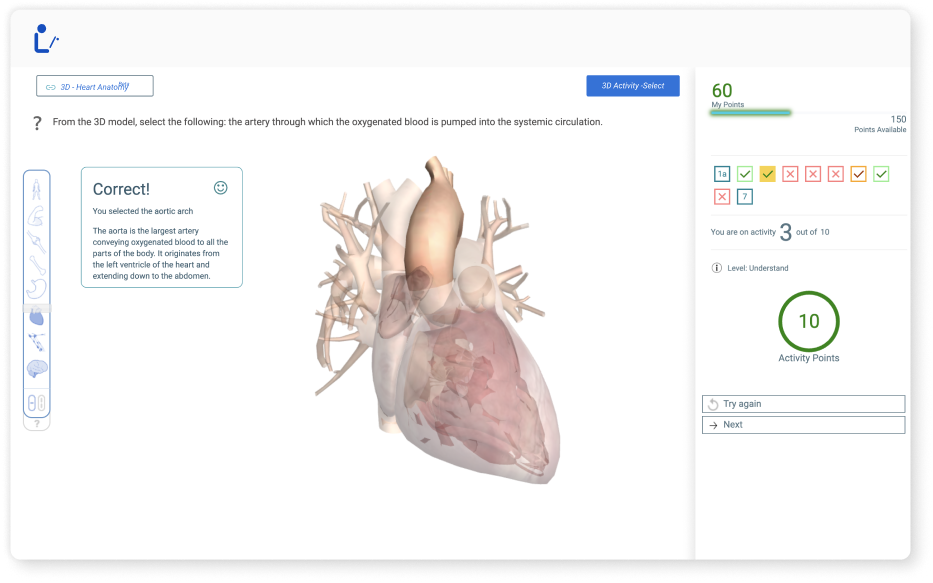Open sidebar help question mark
This screenshot has width=933, height=583.
click(x=37, y=424)
